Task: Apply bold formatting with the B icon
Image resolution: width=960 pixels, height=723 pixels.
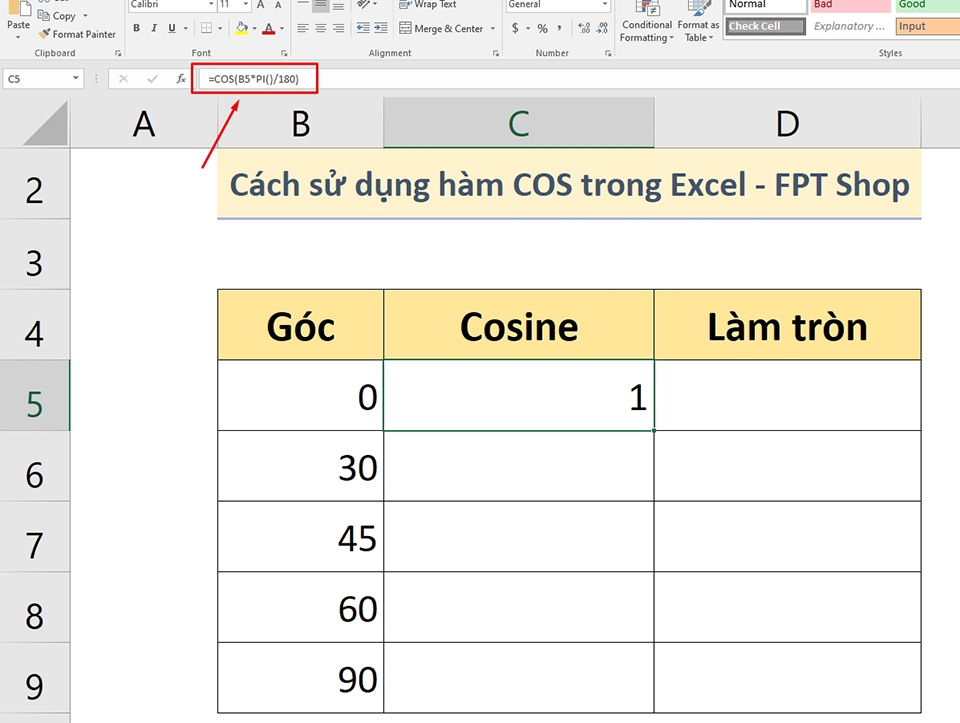Action: pos(137,28)
